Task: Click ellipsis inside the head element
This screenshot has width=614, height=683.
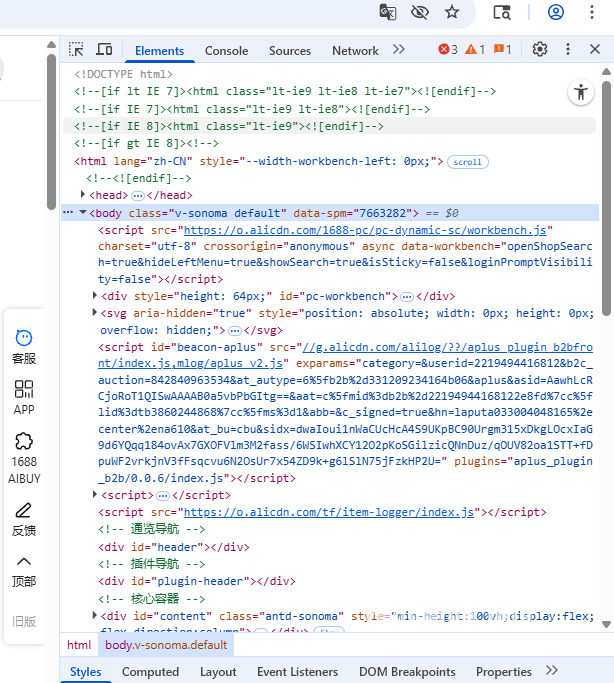Action: click(138, 196)
